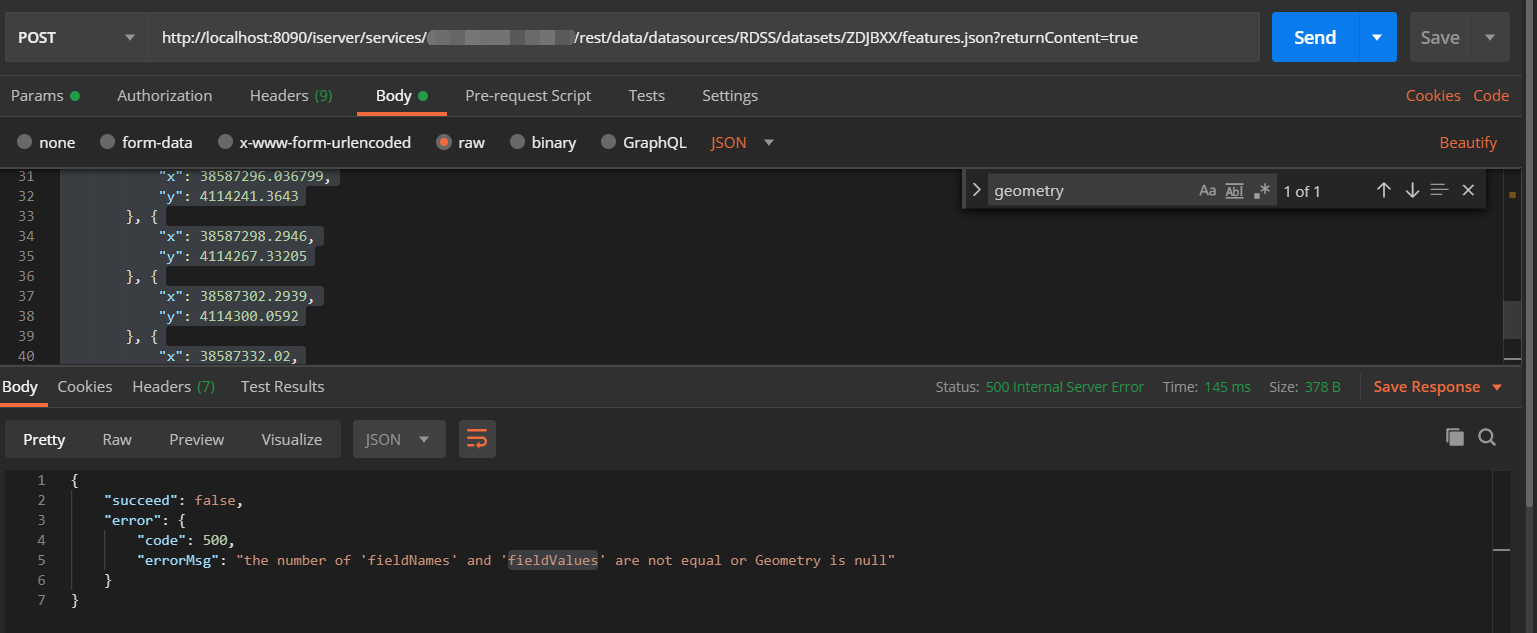The width and height of the screenshot is (1537, 633).
Task: Click the Time 145 ms value
Action: pos(1228,387)
